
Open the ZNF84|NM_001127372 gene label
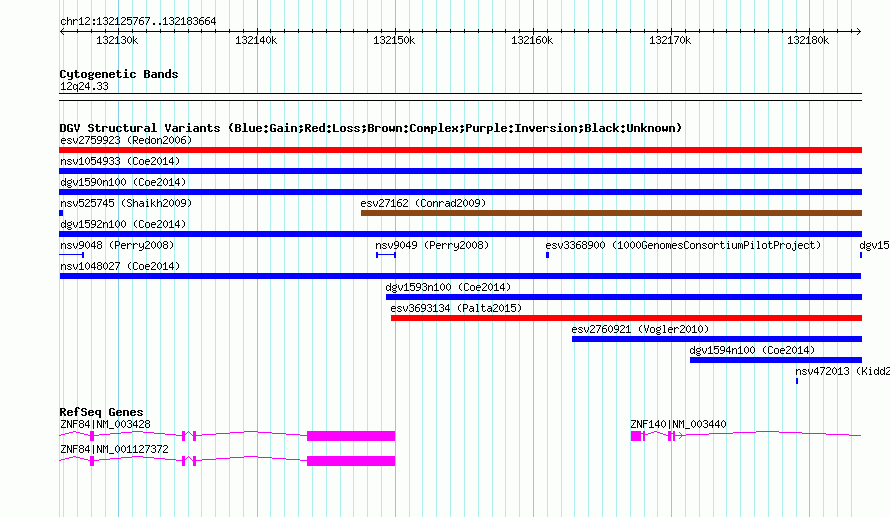(x=114, y=449)
